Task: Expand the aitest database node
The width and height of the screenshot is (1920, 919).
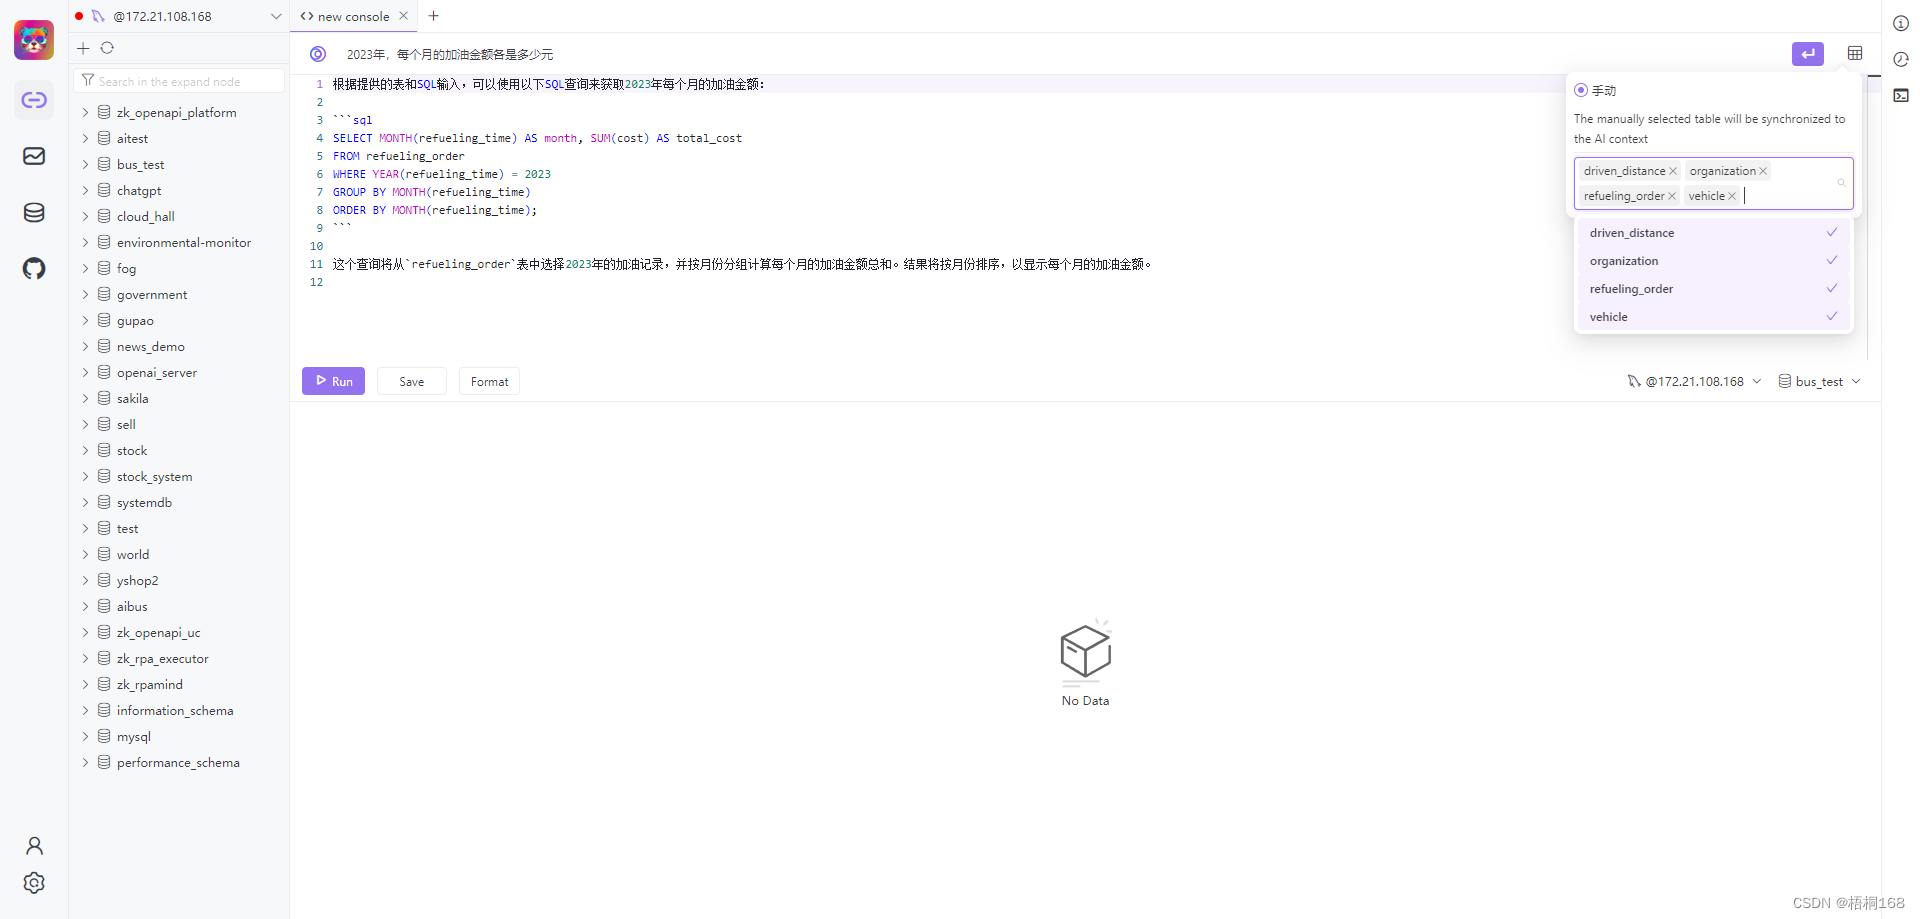Action: (x=85, y=138)
